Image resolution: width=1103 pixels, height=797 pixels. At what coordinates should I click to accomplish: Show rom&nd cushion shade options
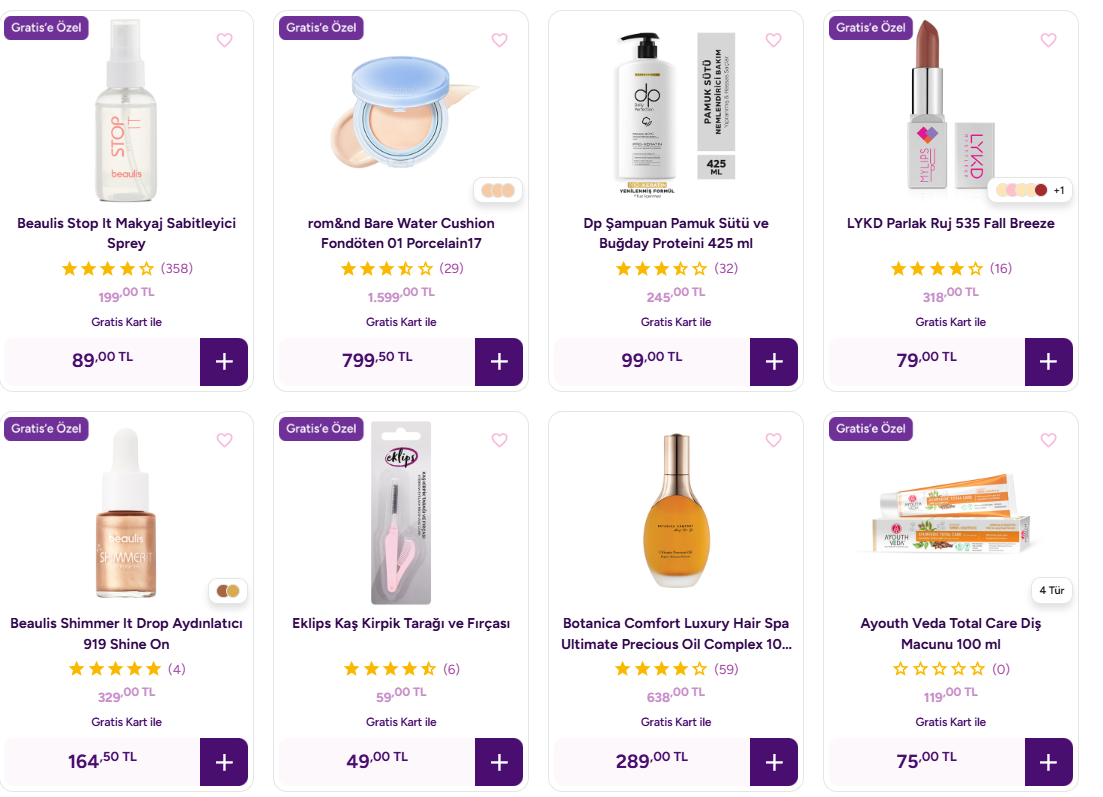pyautogui.click(x=497, y=190)
